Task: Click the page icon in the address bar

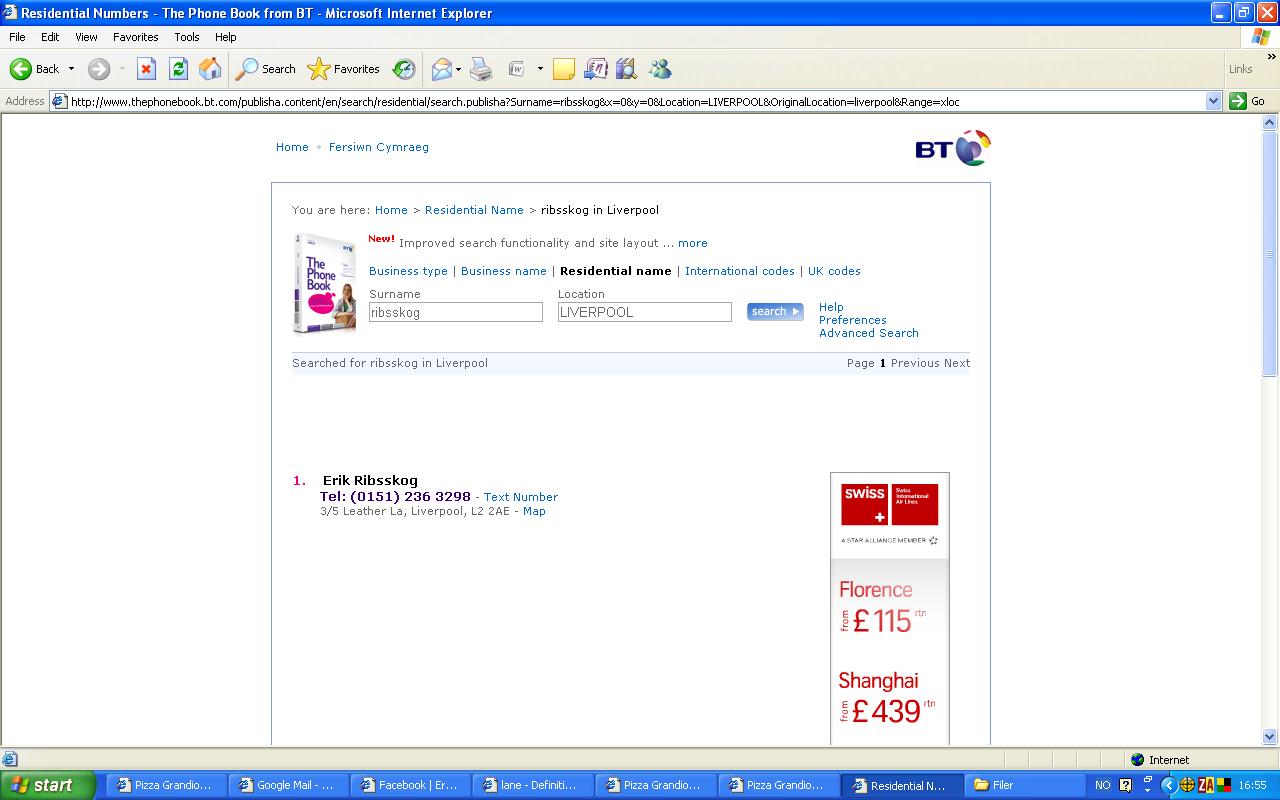Action: click(x=60, y=101)
